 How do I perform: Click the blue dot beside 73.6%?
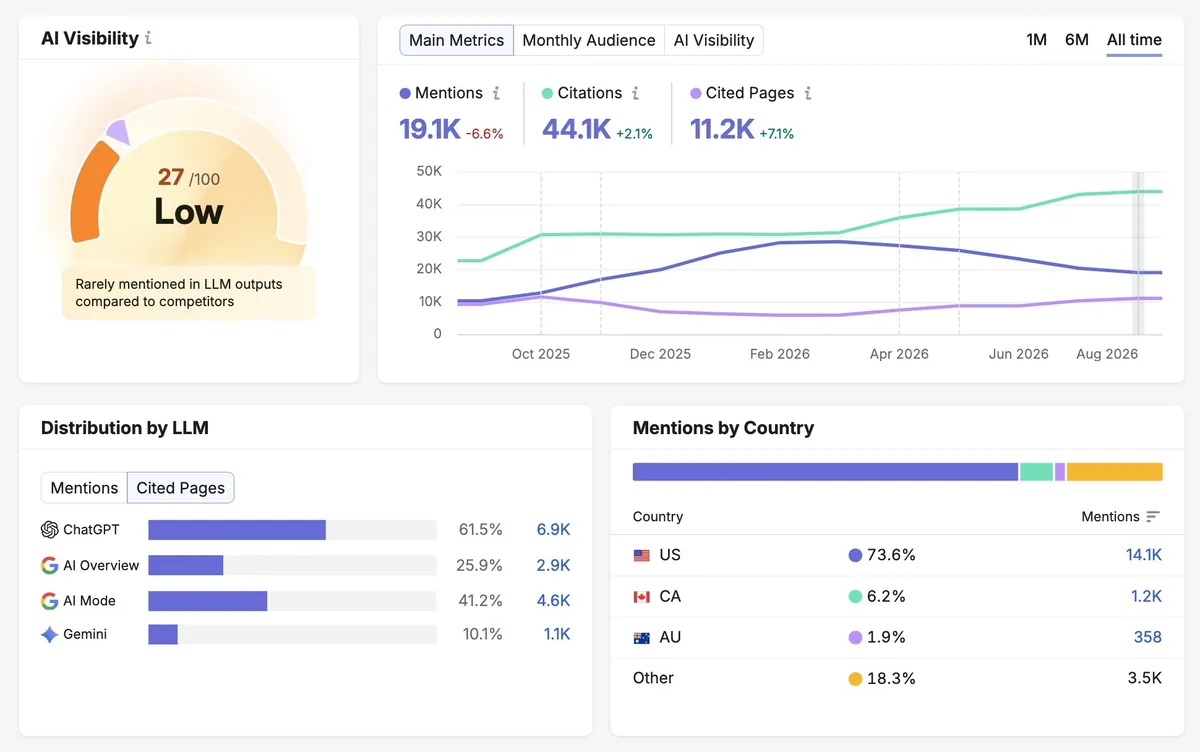coord(855,555)
